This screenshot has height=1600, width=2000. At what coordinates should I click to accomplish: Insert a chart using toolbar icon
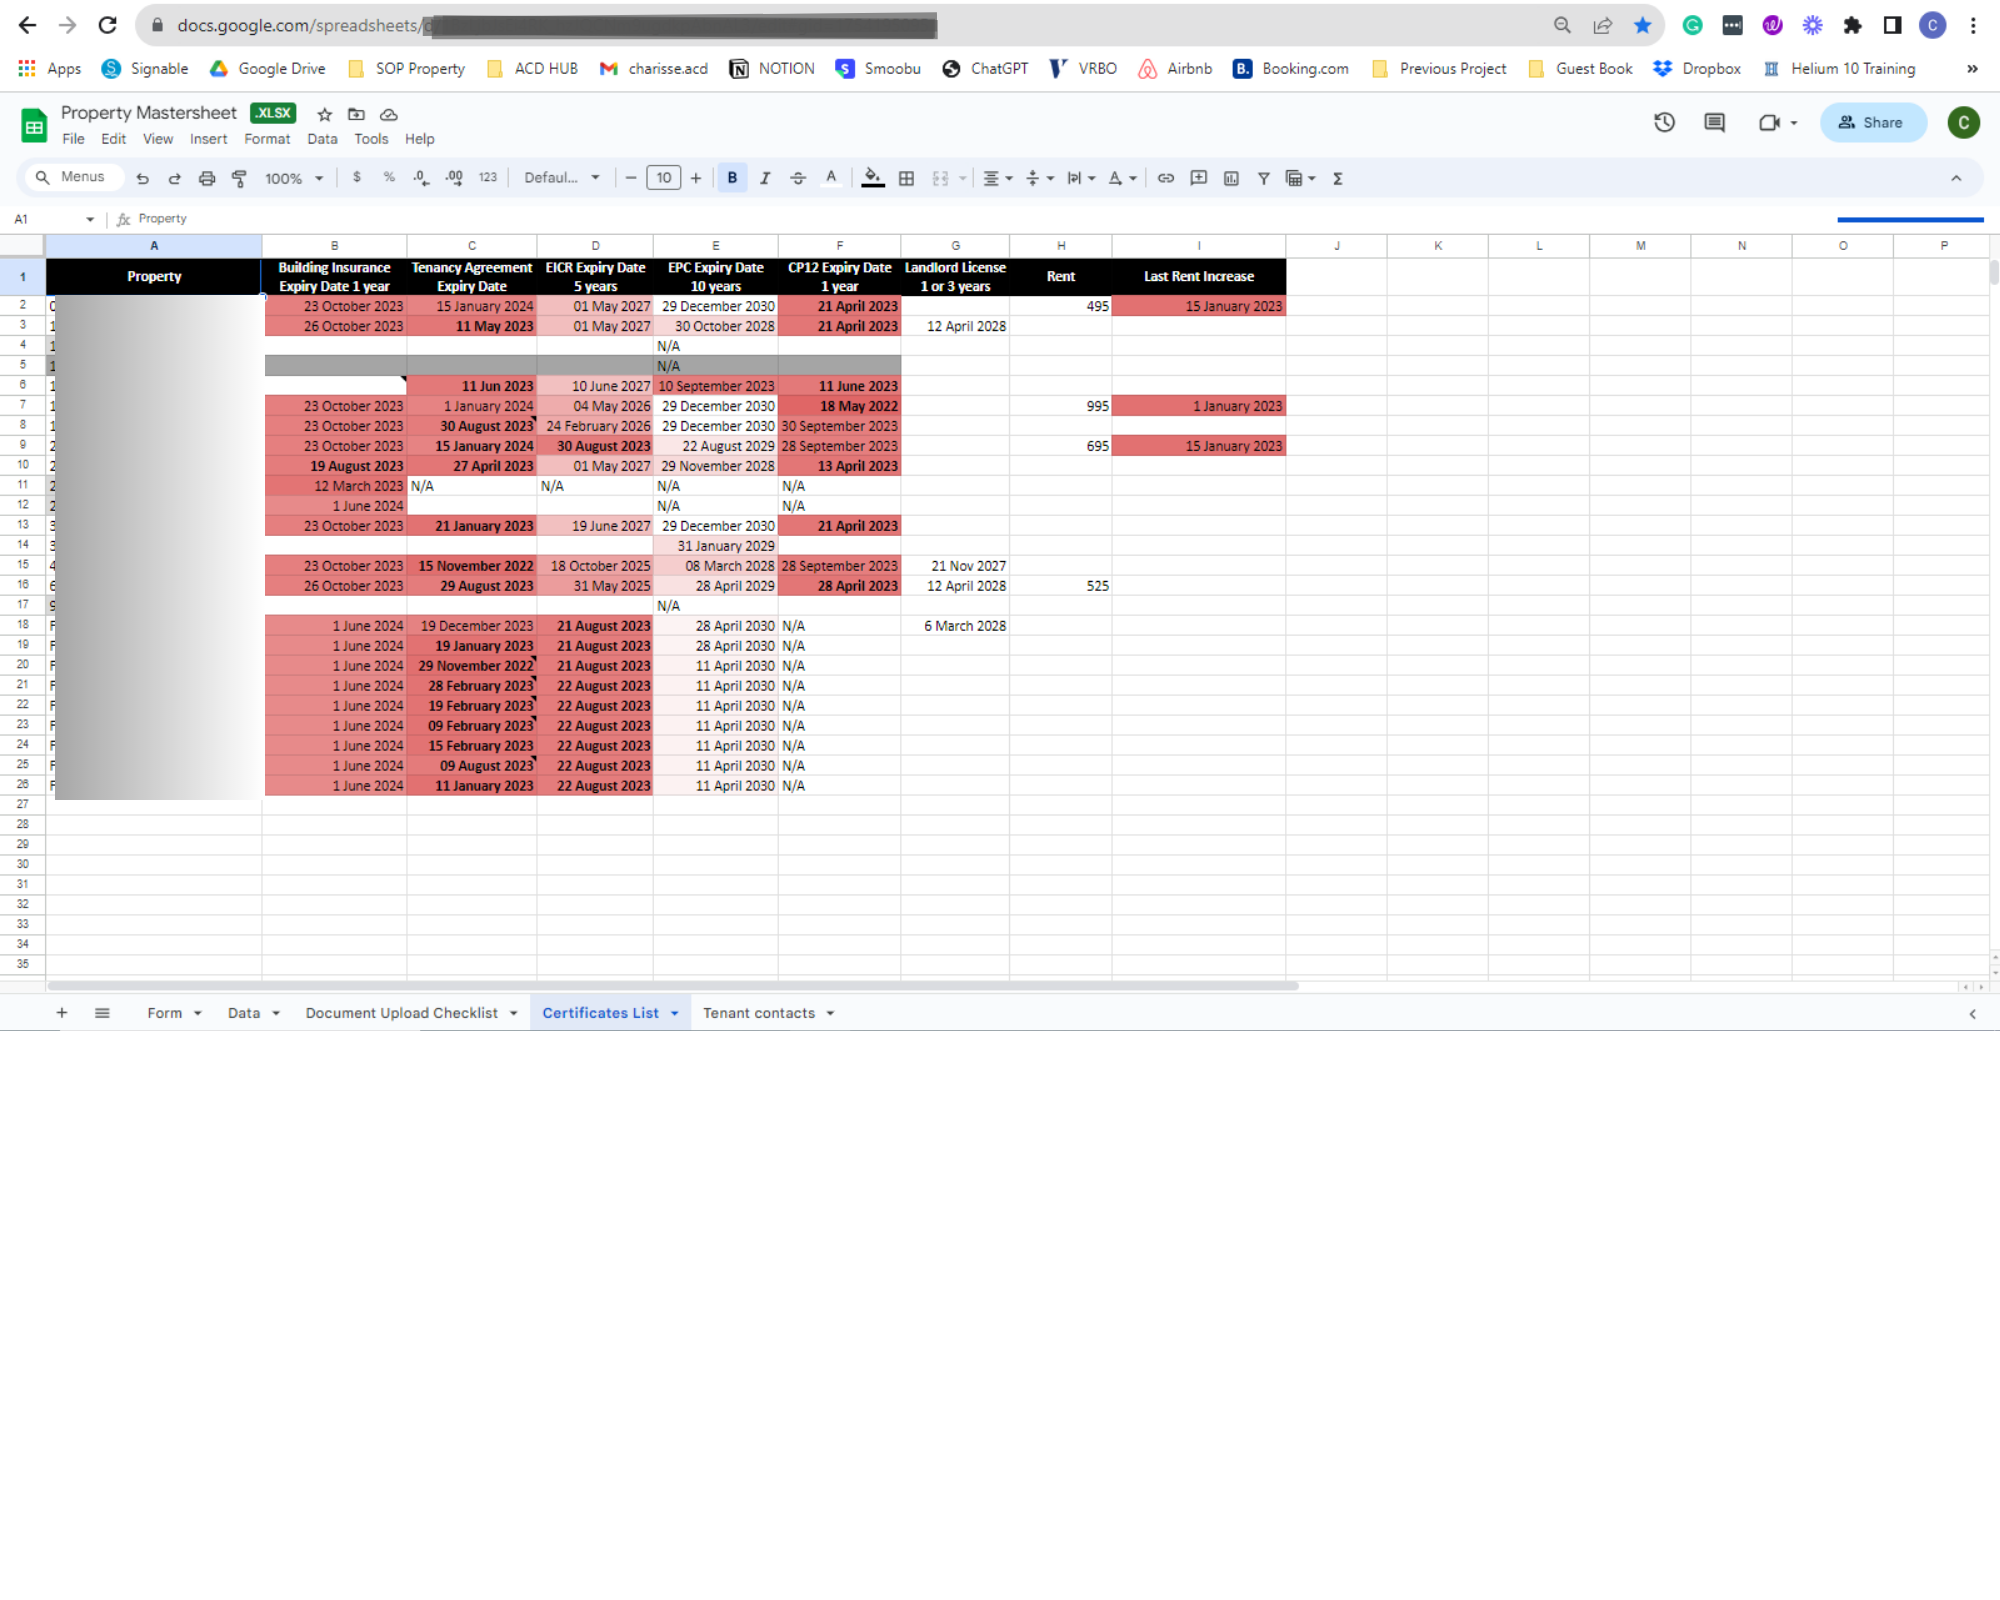(x=1231, y=178)
